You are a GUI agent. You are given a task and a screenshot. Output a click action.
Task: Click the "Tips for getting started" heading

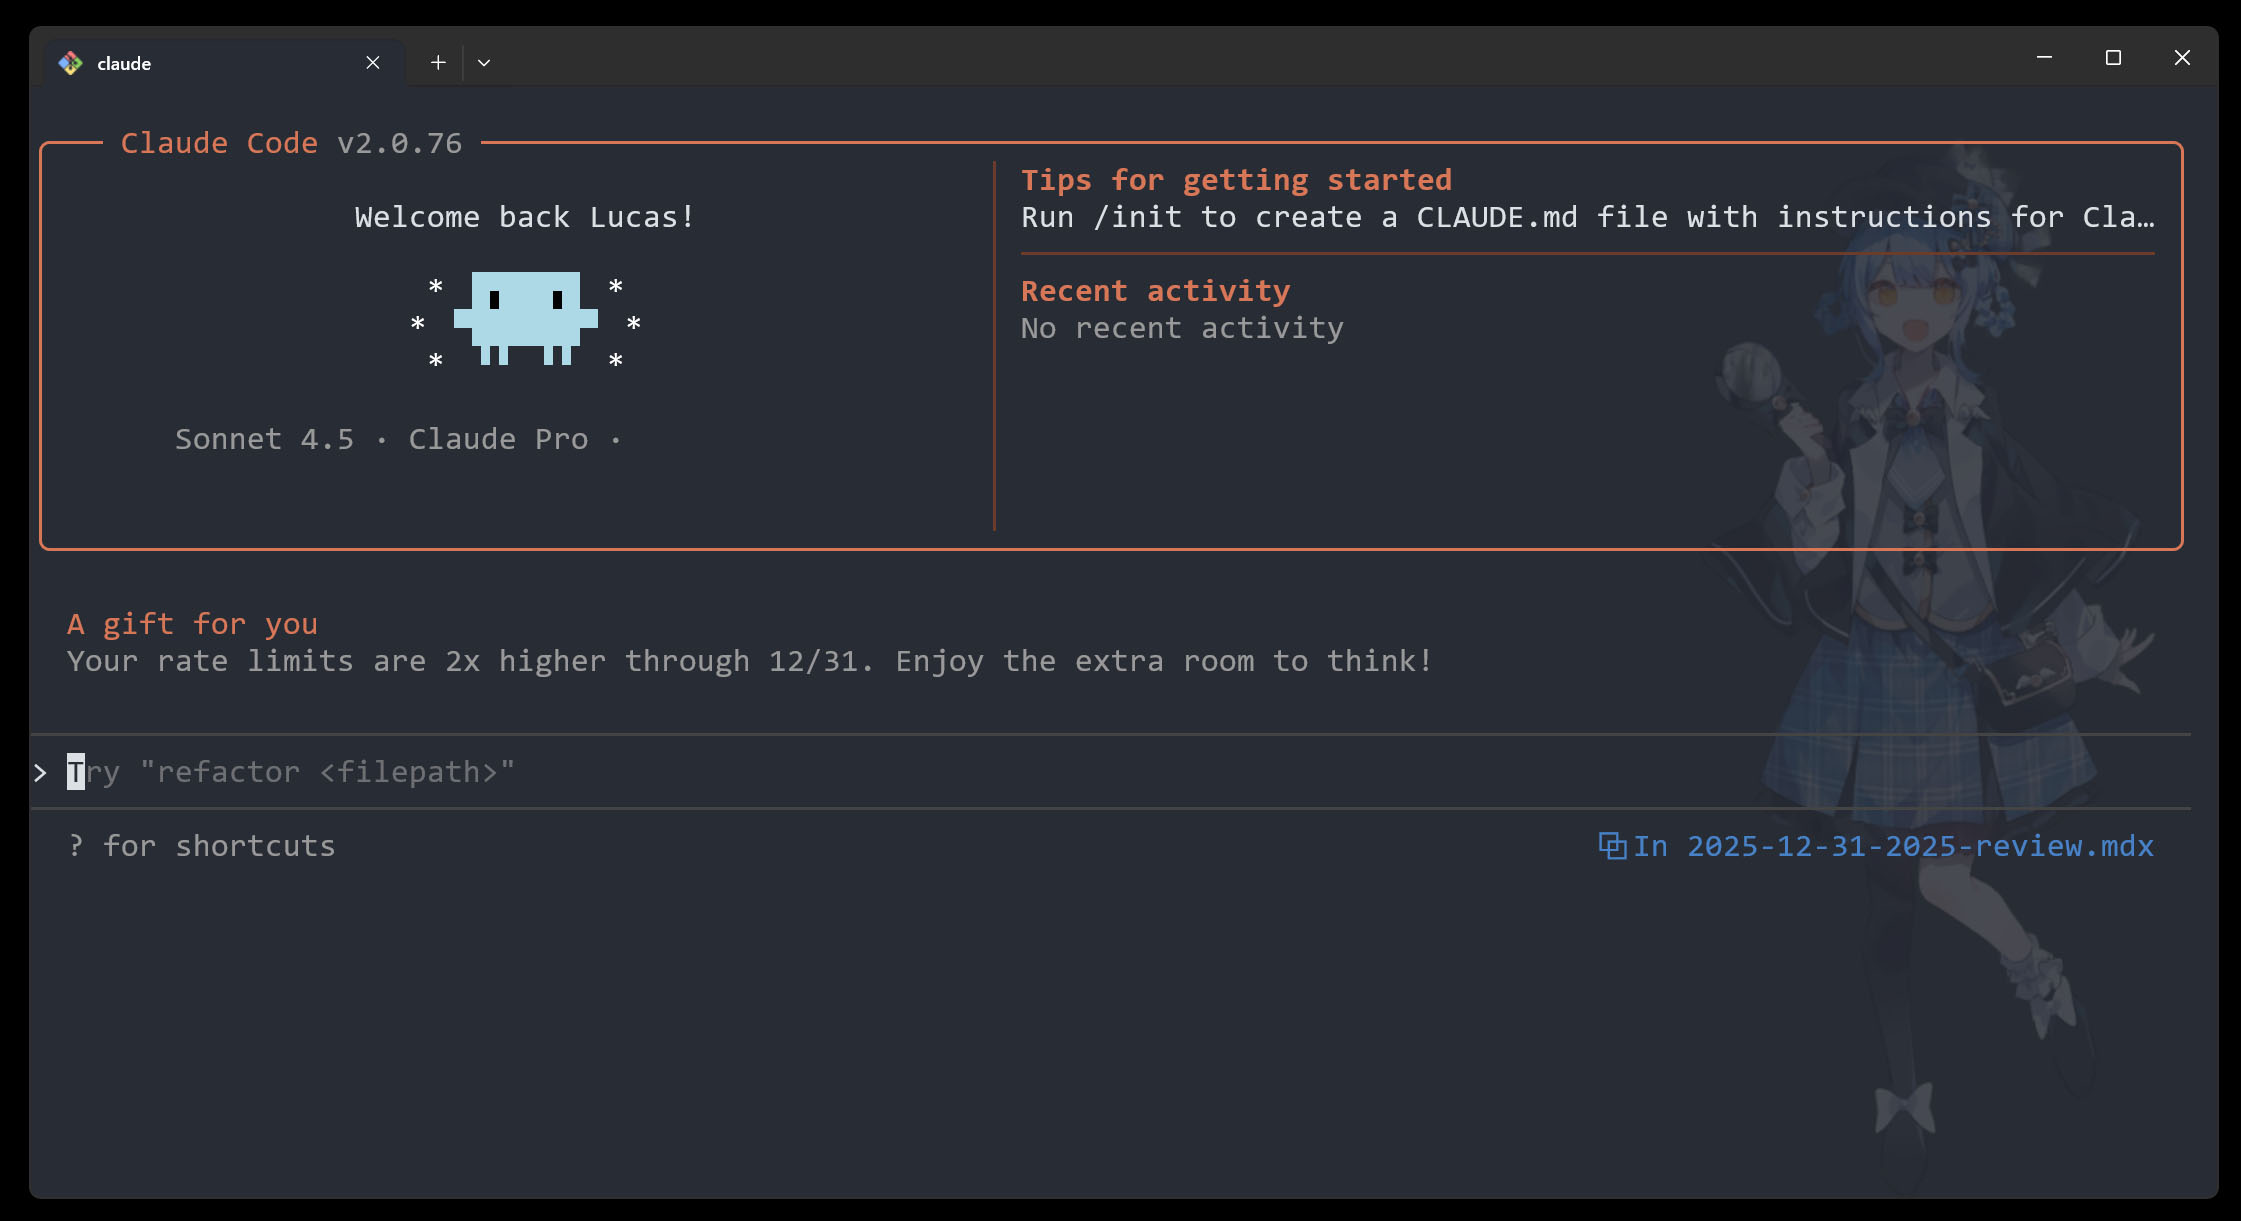tap(1236, 180)
